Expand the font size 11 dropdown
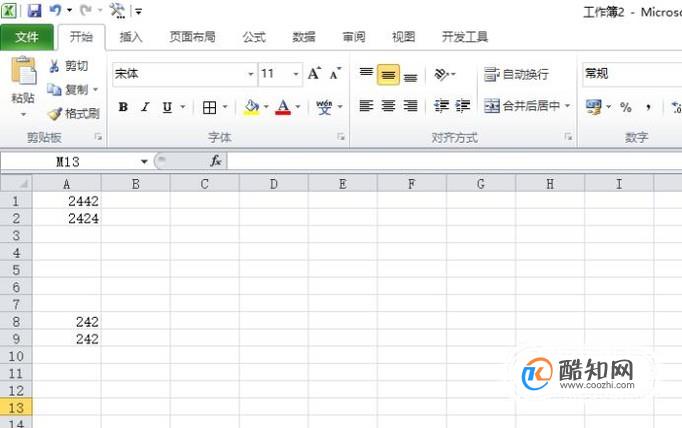Screen dimensions: 682x428 pyautogui.click(x=296, y=74)
